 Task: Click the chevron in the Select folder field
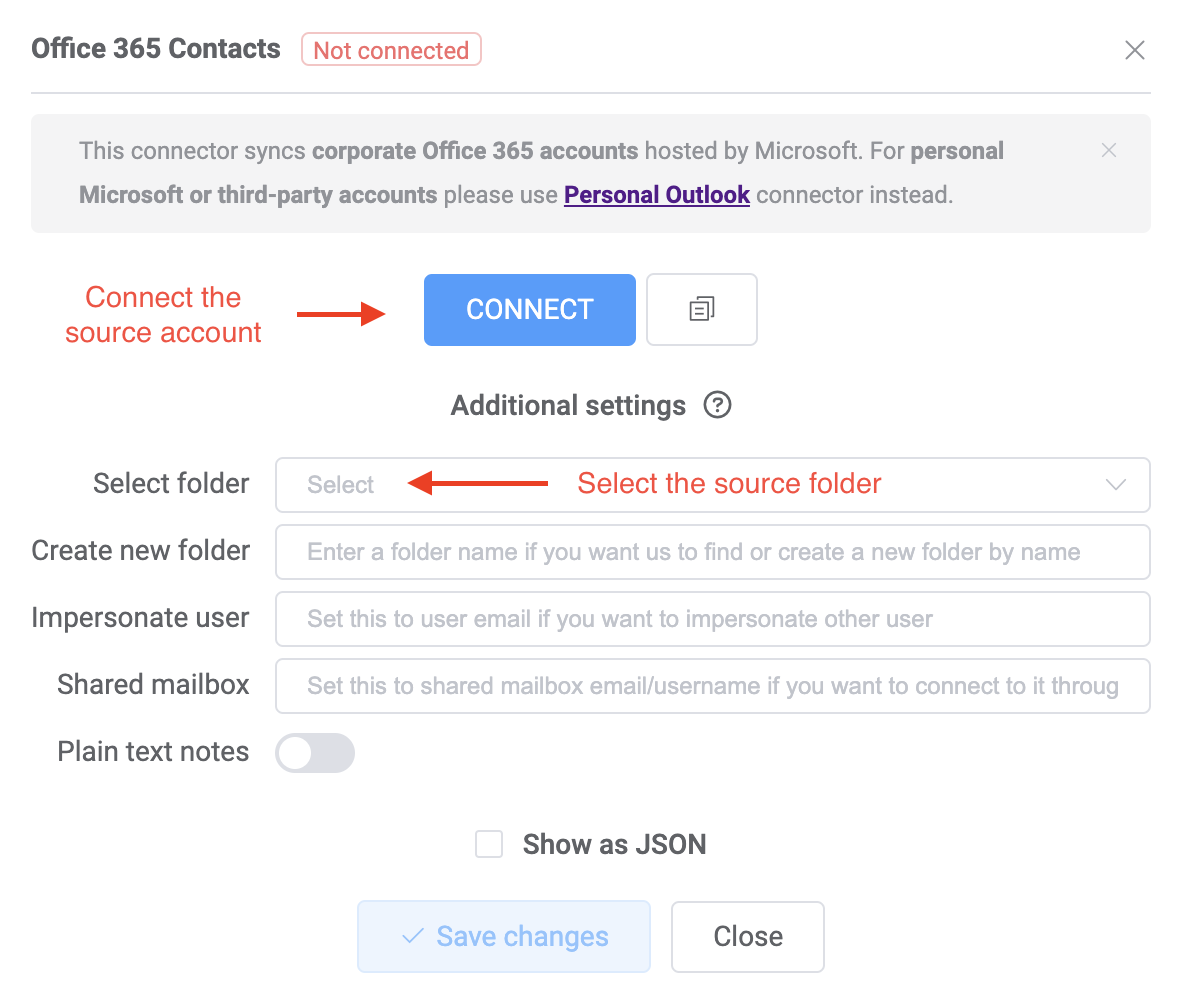click(1115, 485)
